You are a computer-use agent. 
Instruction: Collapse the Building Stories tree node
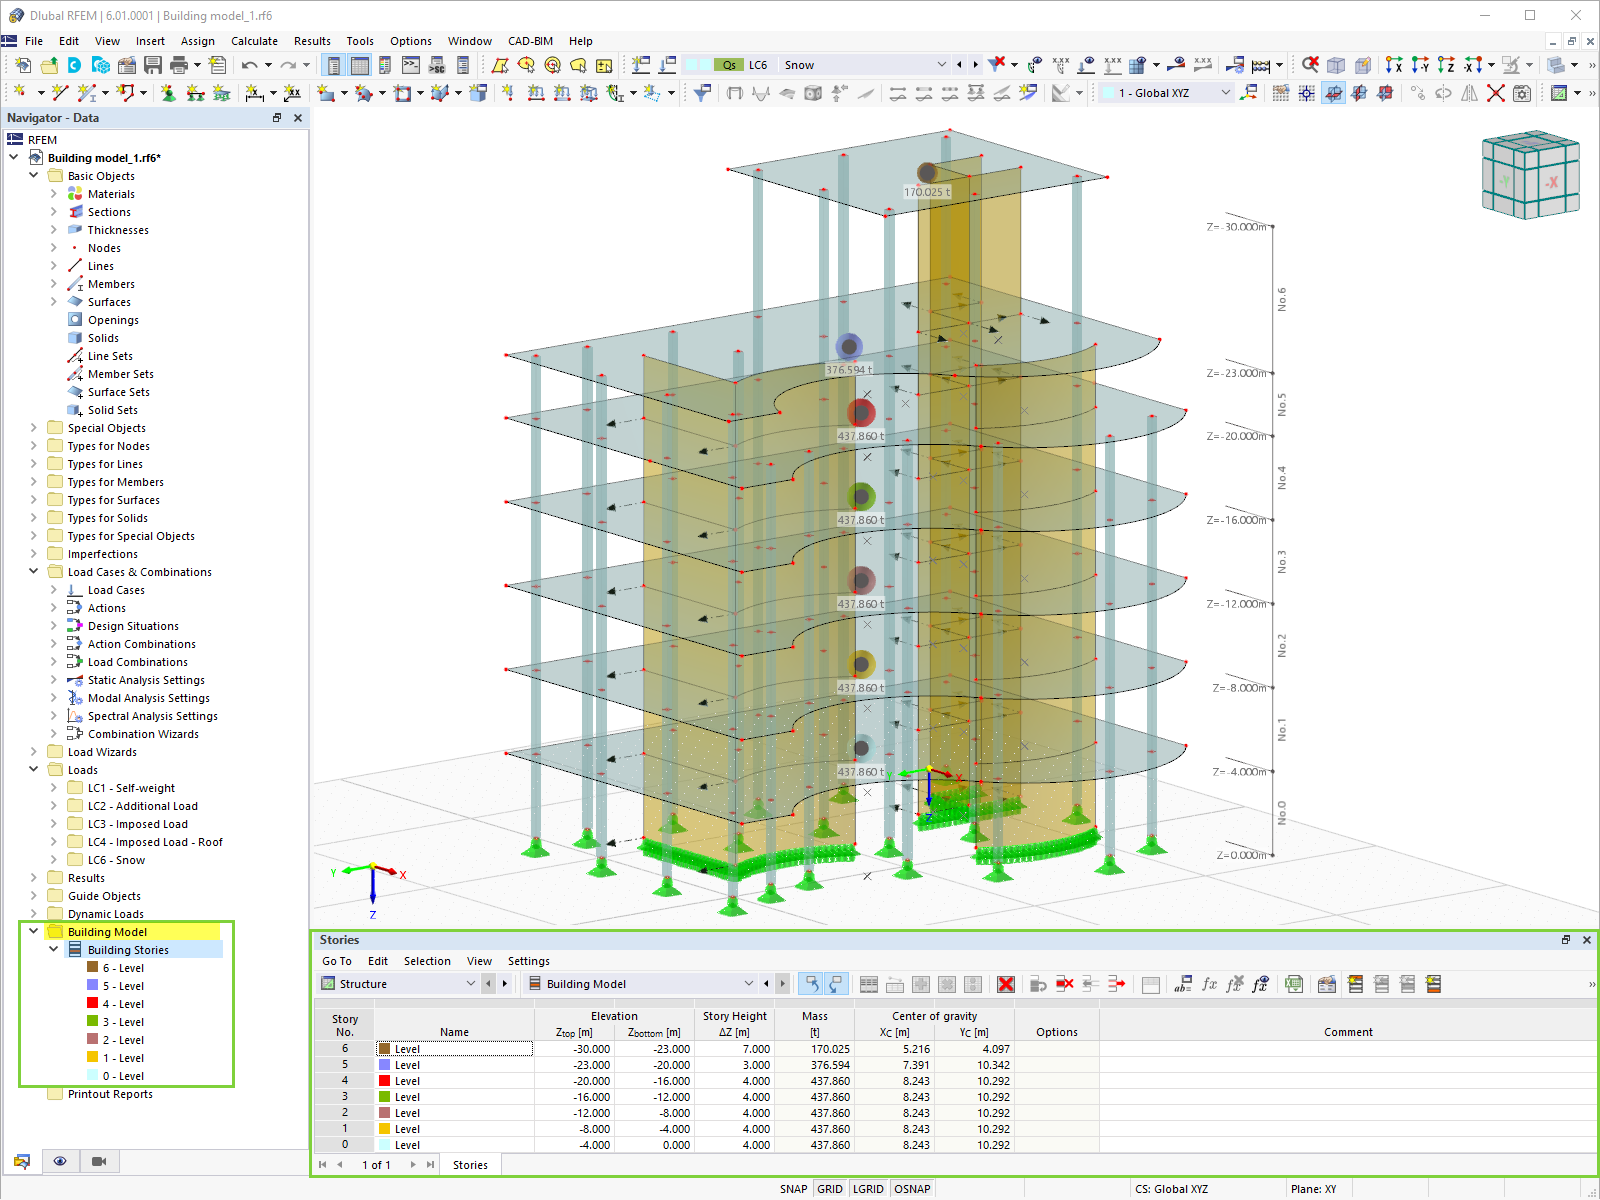(53, 950)
